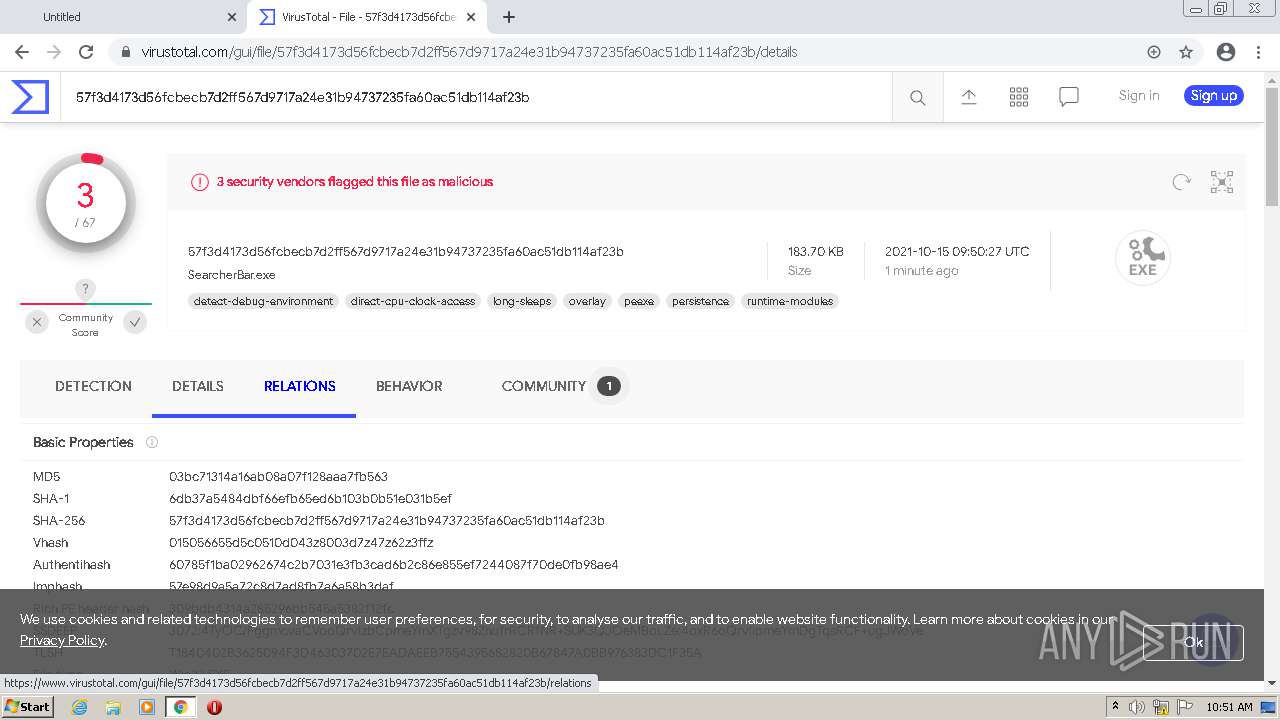Select the Vhash value
The width and height of the screenshot is (1280, 720).
pyautogui.click(x=301, y=543)
